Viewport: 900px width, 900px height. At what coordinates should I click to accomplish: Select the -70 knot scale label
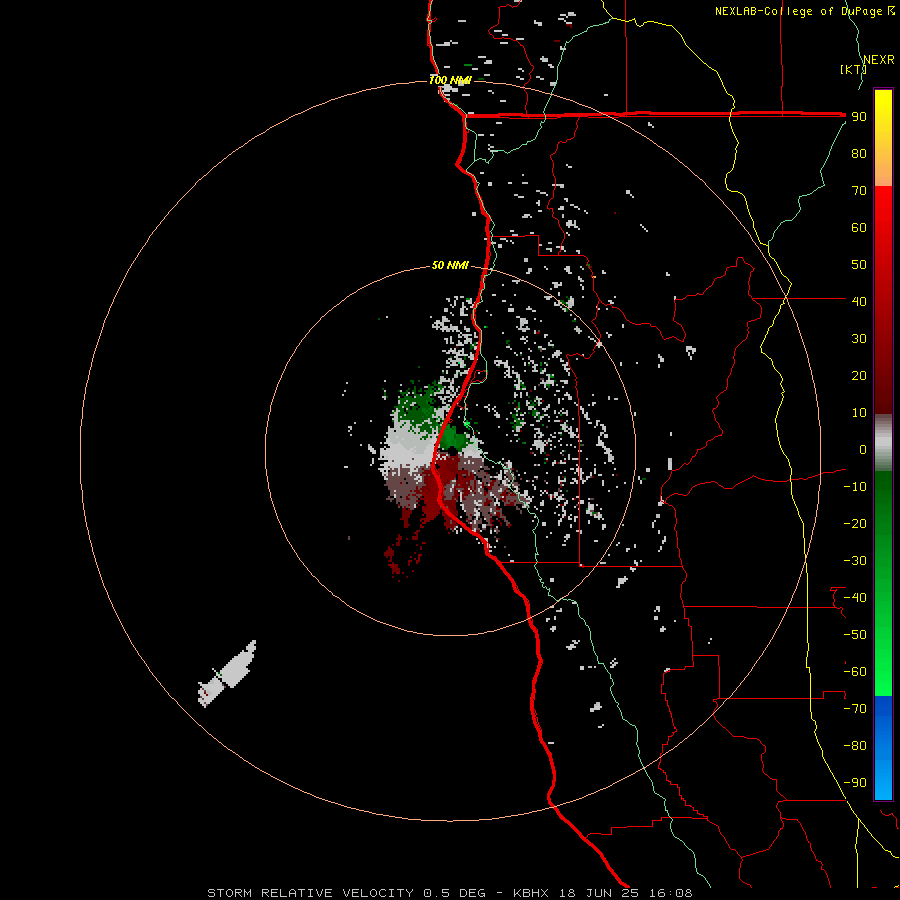pyautogui.click(x=855, y=708)
